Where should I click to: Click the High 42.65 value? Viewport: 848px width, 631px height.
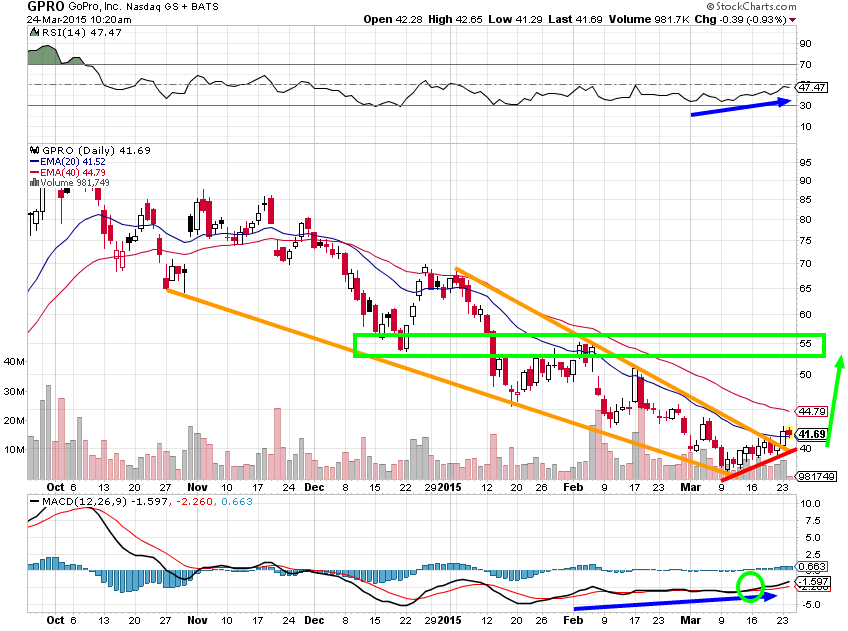455,19
